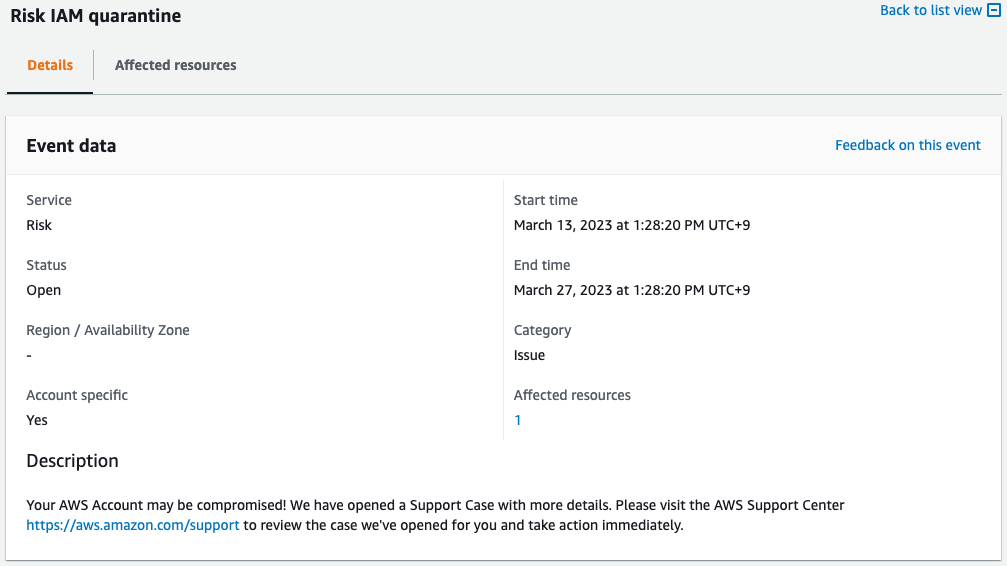Click the Status value Open
The height and width of the screenshot is (566, 1007).
(x=44, y=290)
